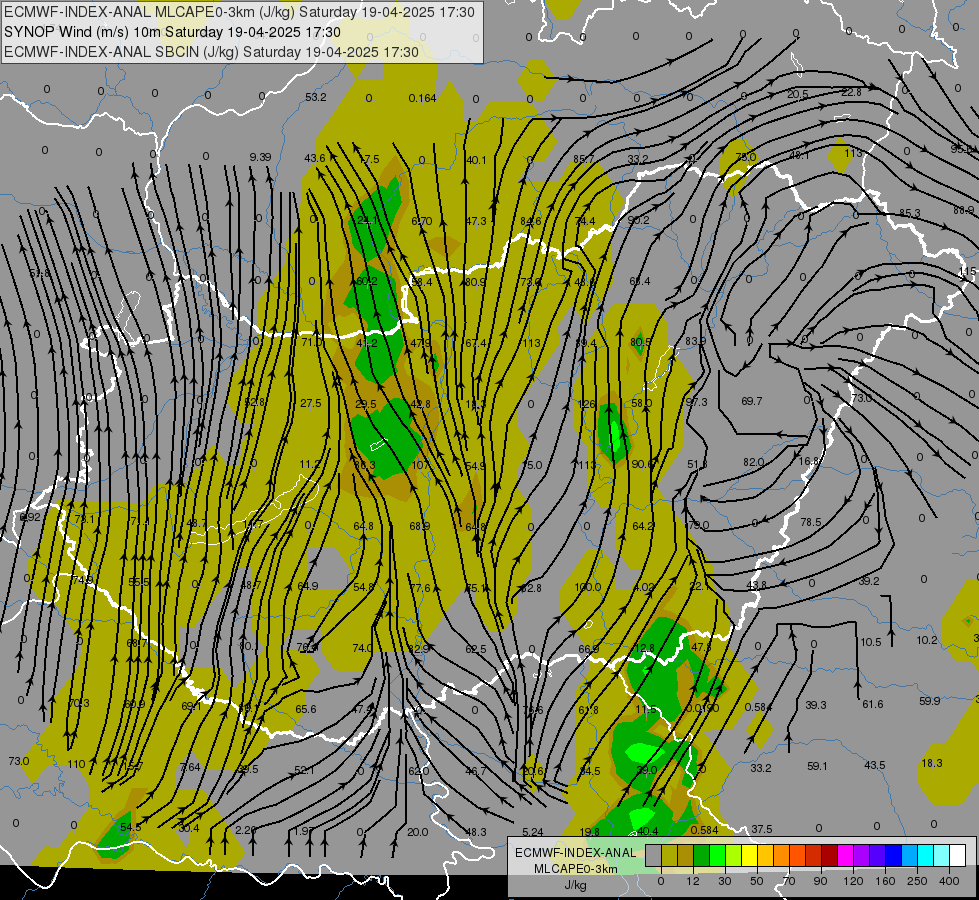Click the map value 85.7
The image size is (979, 900).
(x=584, y=159)
